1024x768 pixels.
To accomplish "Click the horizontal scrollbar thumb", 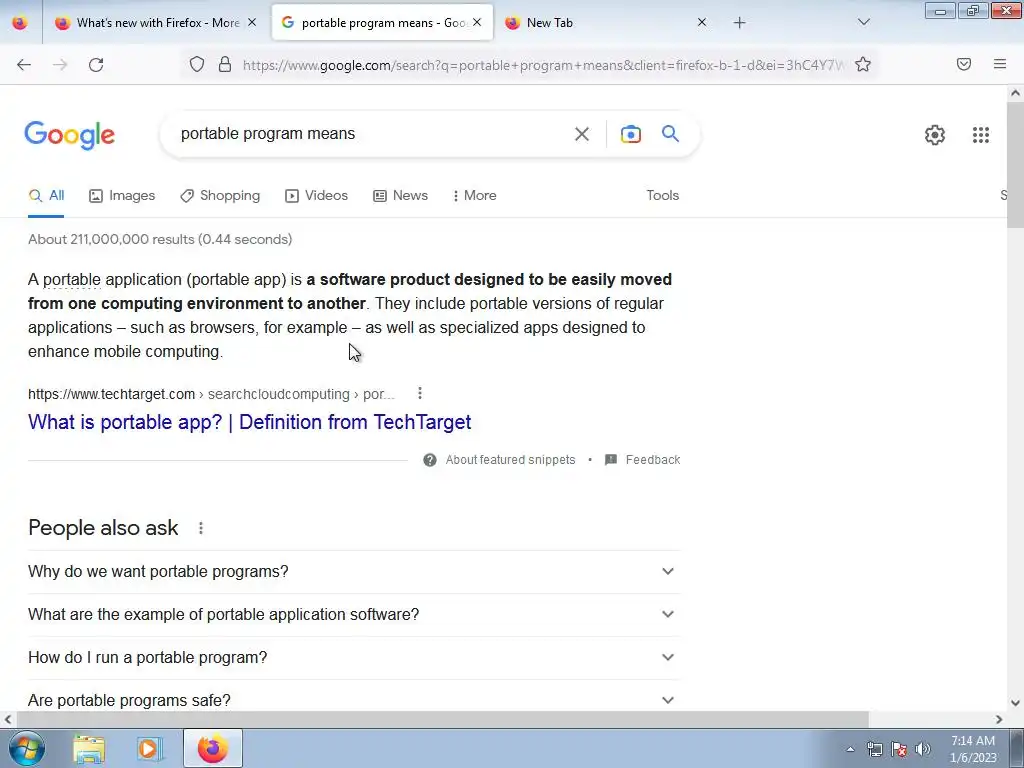I will tap(442, 719).
